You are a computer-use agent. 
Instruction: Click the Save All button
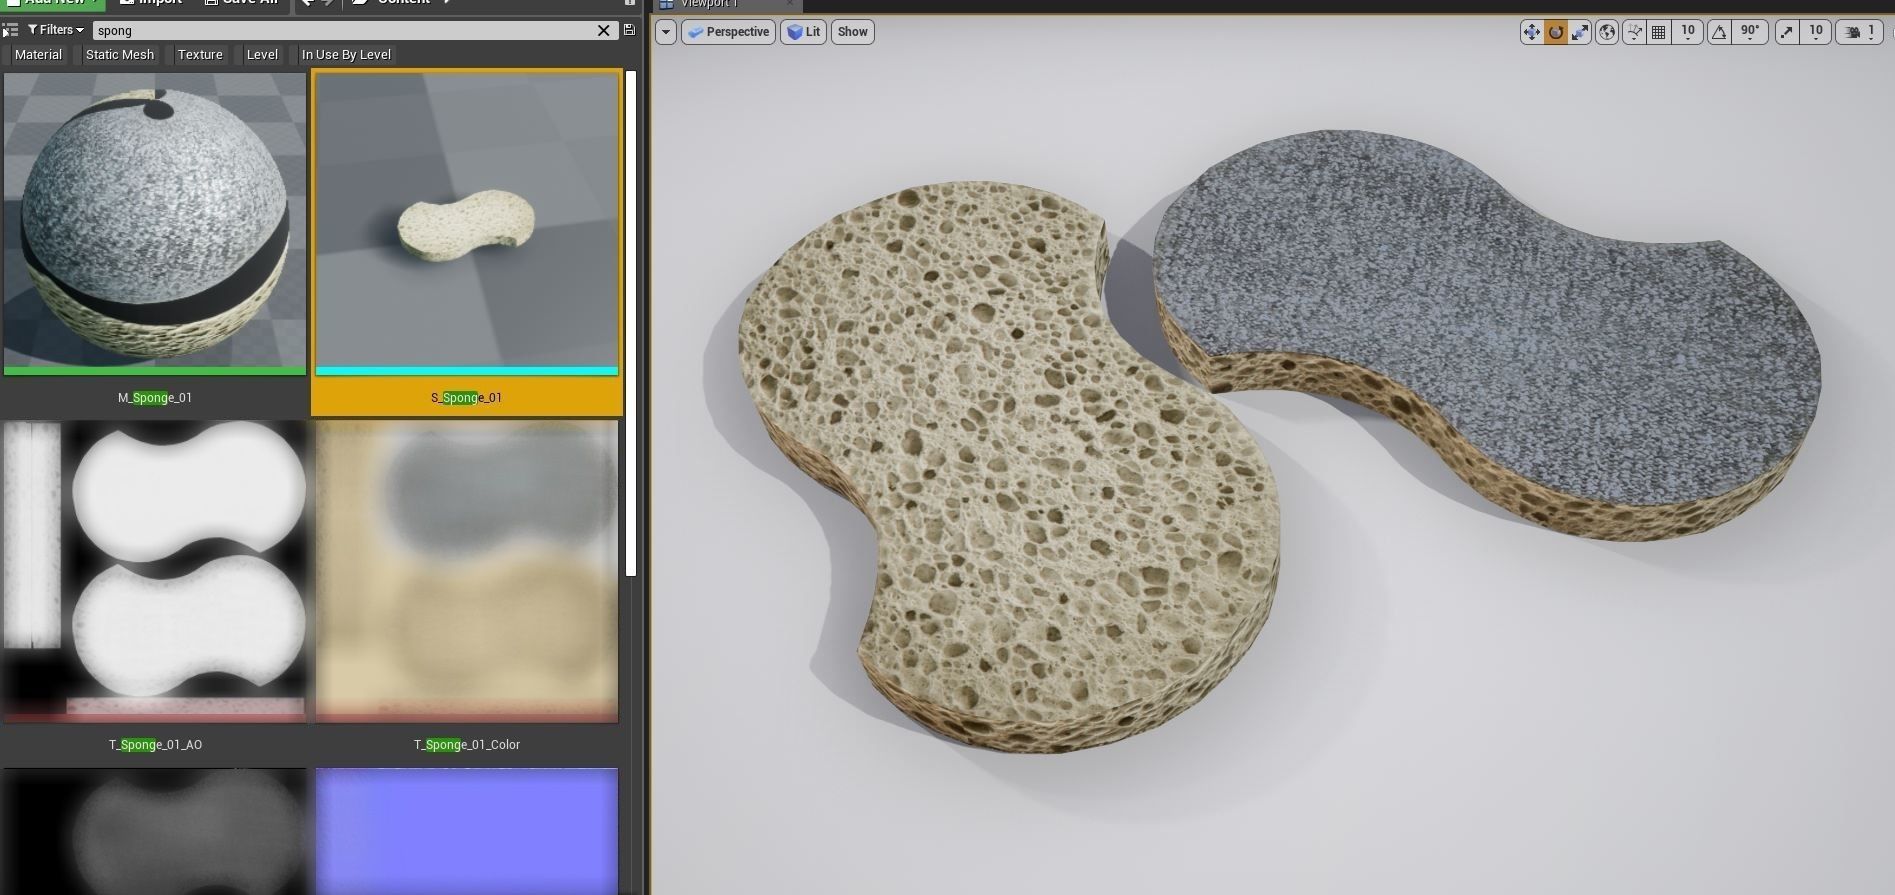(x=242, y=3)
